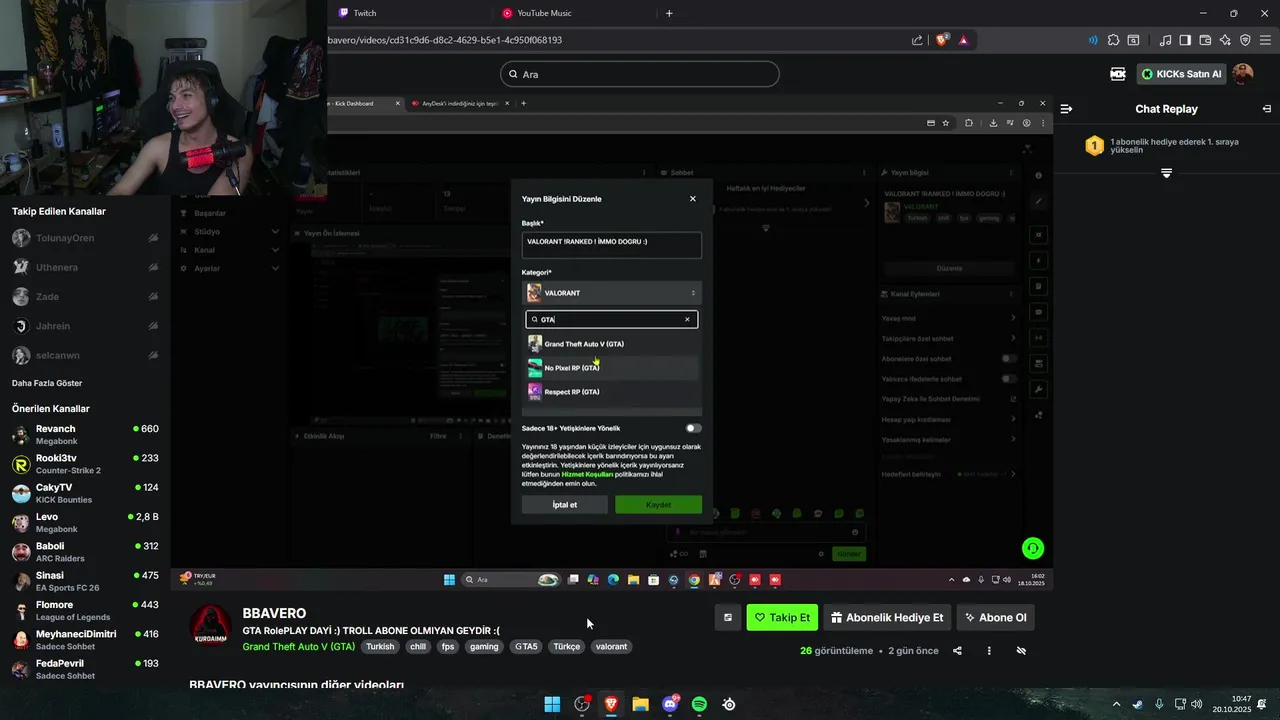Expand Yavaş mod chevron in Kanal Eylemleri
The image size is (1280, 720).
tap(1012, 318)
